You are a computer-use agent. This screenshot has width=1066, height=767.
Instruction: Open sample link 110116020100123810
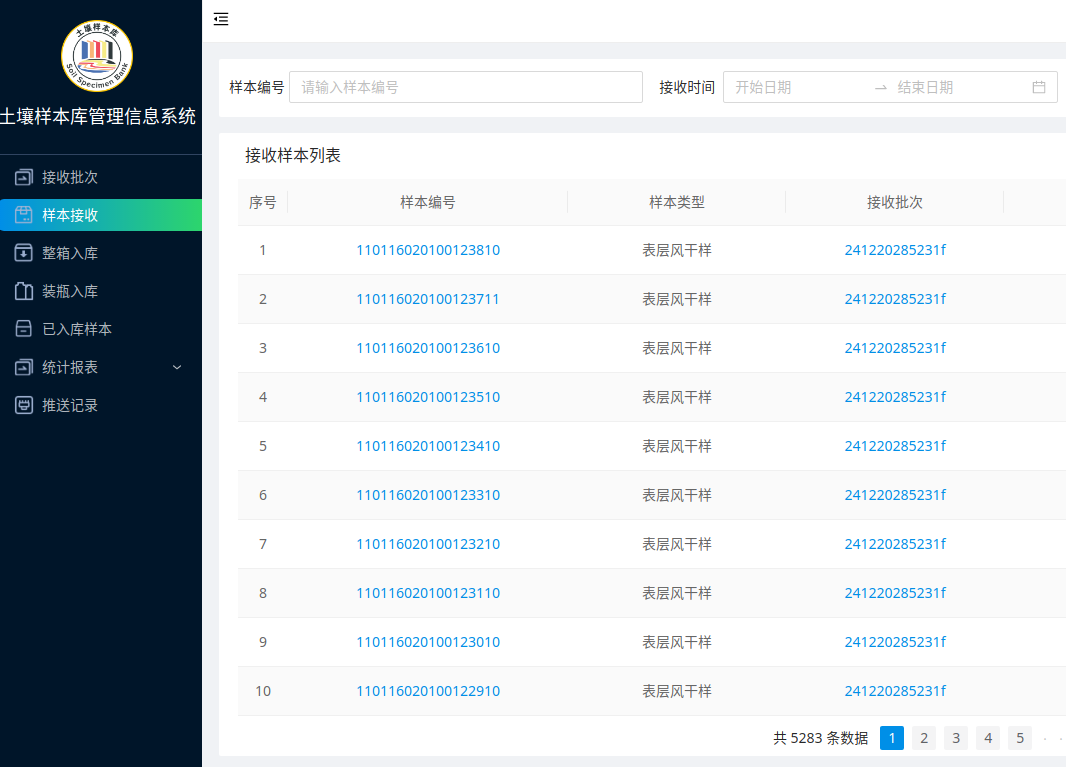point(428,250)
